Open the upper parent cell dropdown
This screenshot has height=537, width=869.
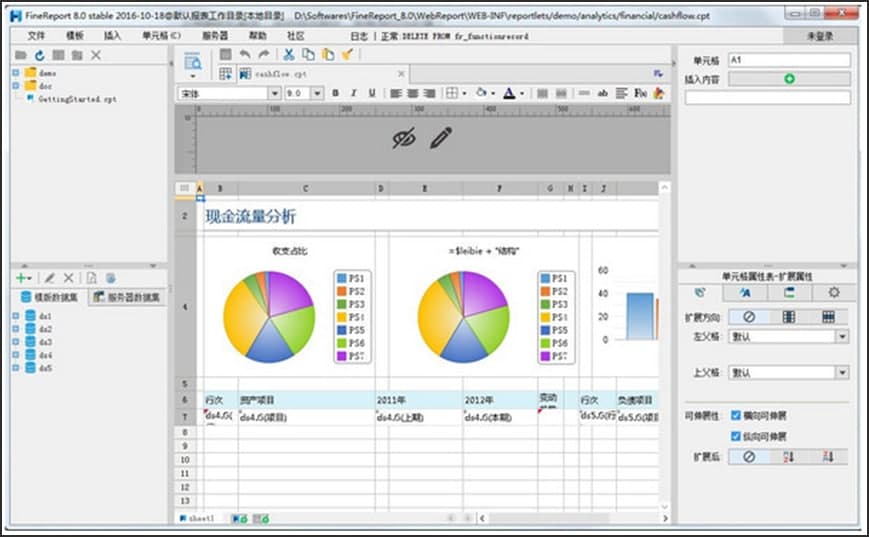(842, 372)
